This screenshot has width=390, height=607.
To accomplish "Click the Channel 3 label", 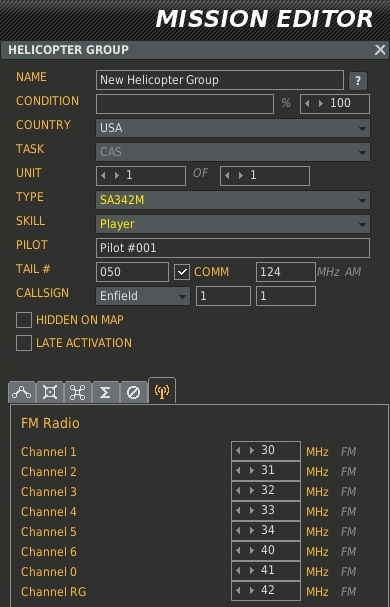I will pos(49,492).
